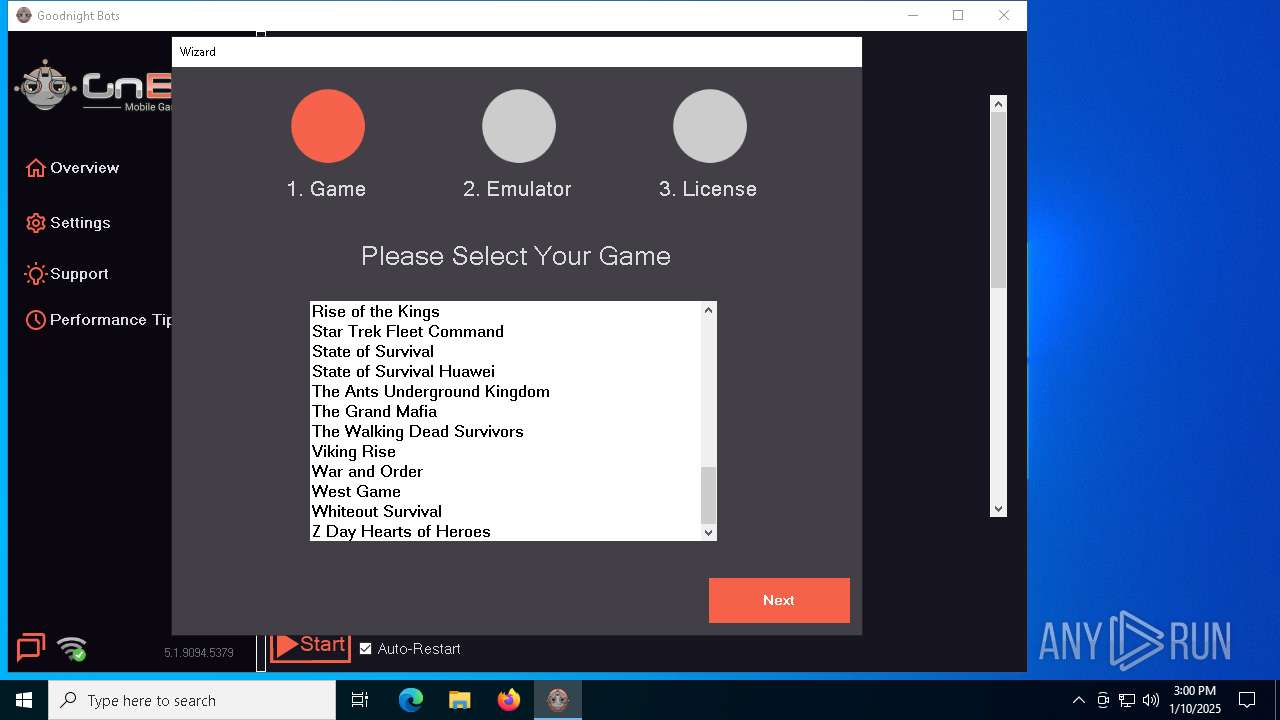This screenshot has height=720, width=1280.
Task: Click the Type here to search box
Action: click(x=192, y=700)
